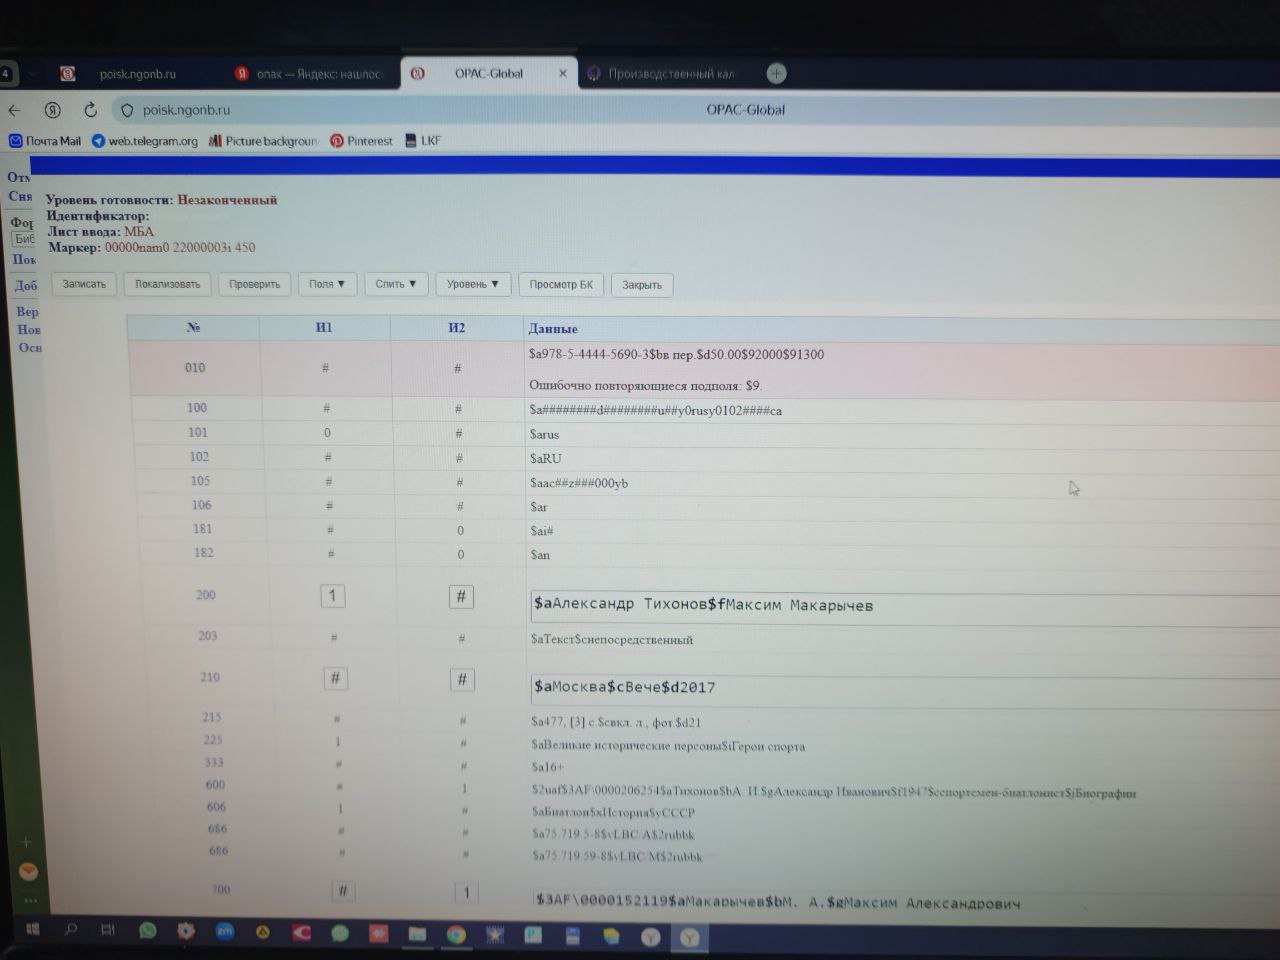This screenshot has width=1280, height=960.
Task: Open WhatsApp from the taskbar
Action: pyautogui.click(x=148, y=931)
